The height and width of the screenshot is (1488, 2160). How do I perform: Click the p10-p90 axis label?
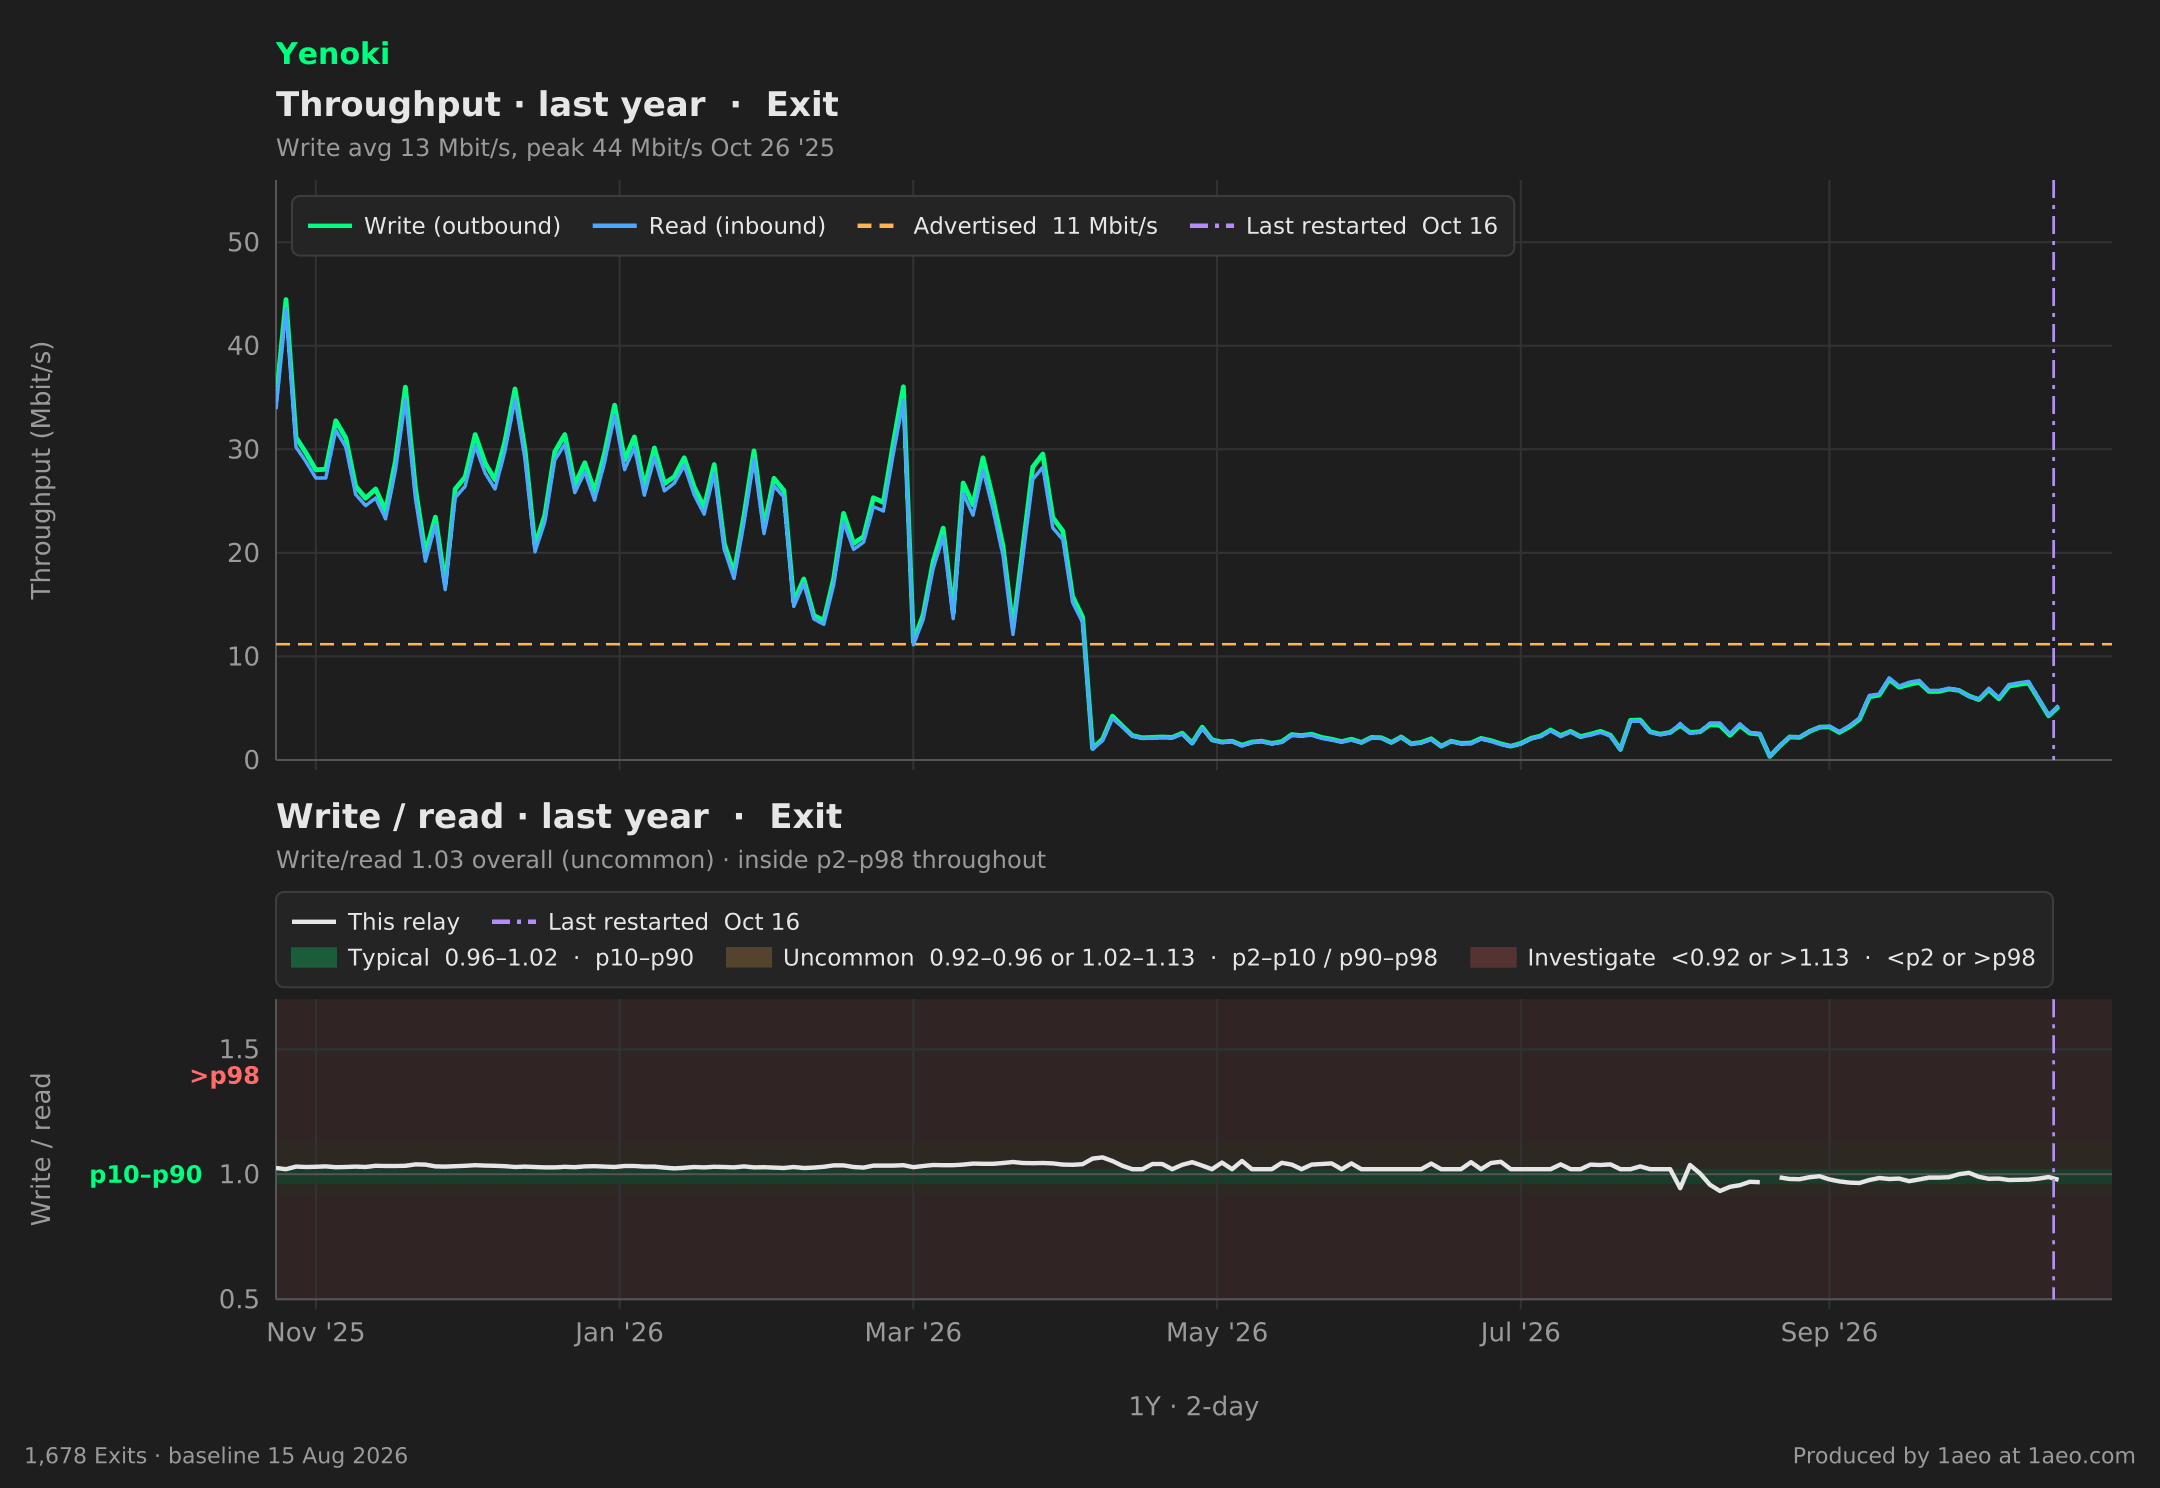pyautogui.click(x=146, y=1175)
